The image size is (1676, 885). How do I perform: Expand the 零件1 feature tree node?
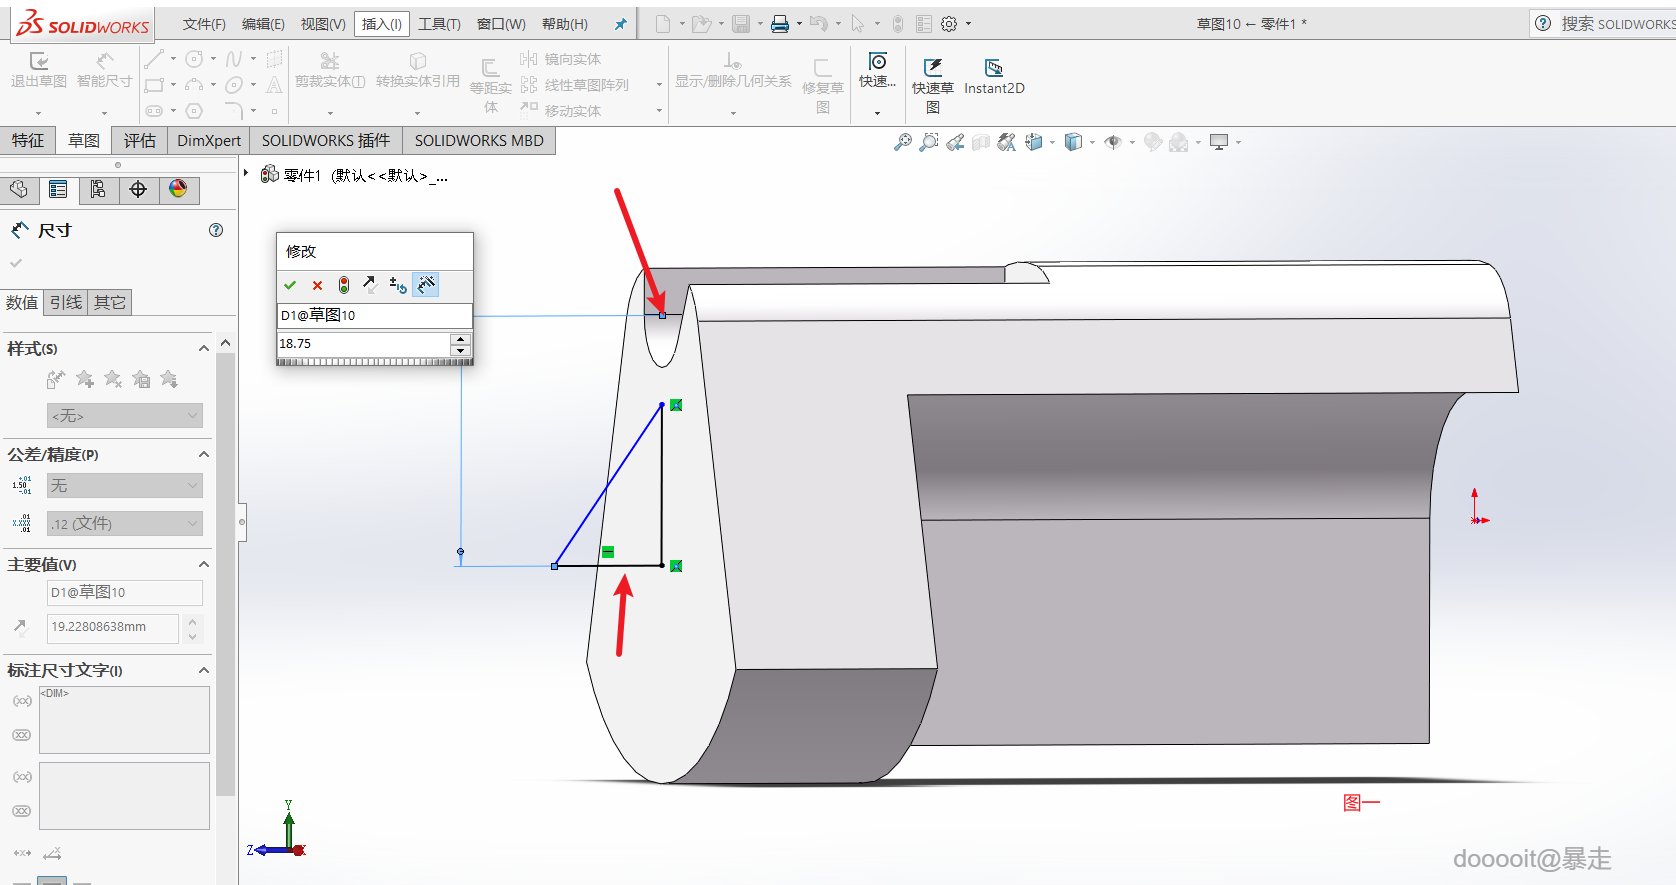(246, 174)
